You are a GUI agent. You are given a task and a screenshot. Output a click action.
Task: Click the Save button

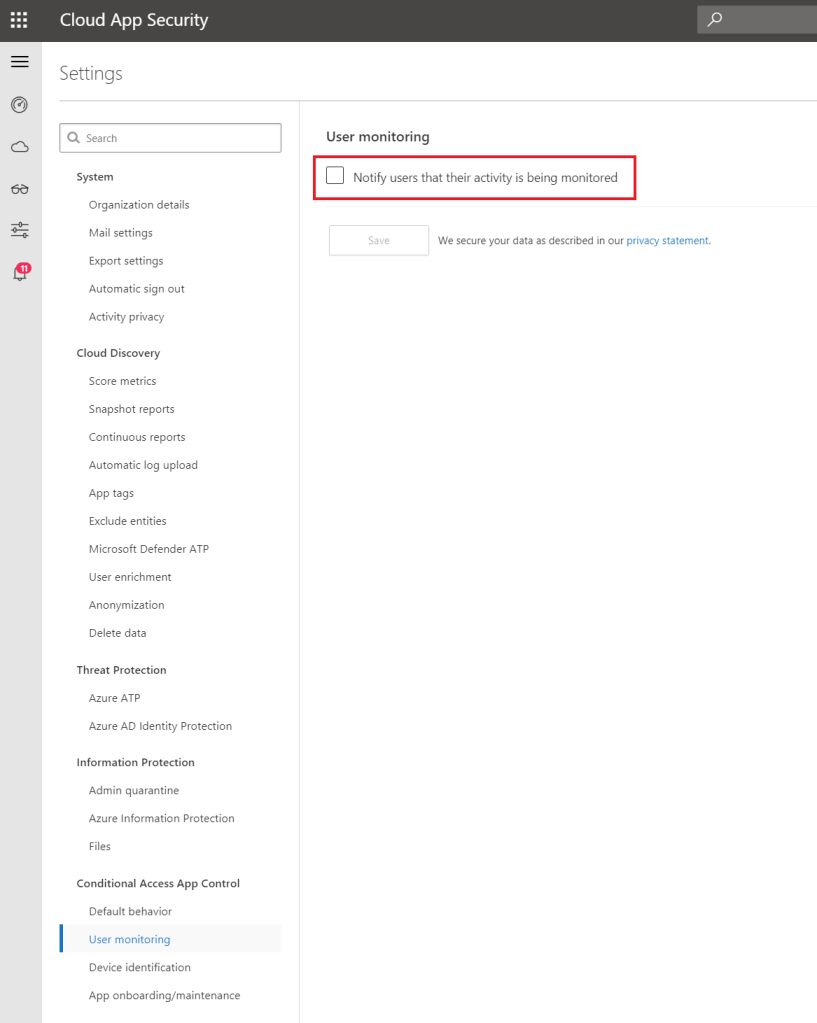tap(379, 240)
